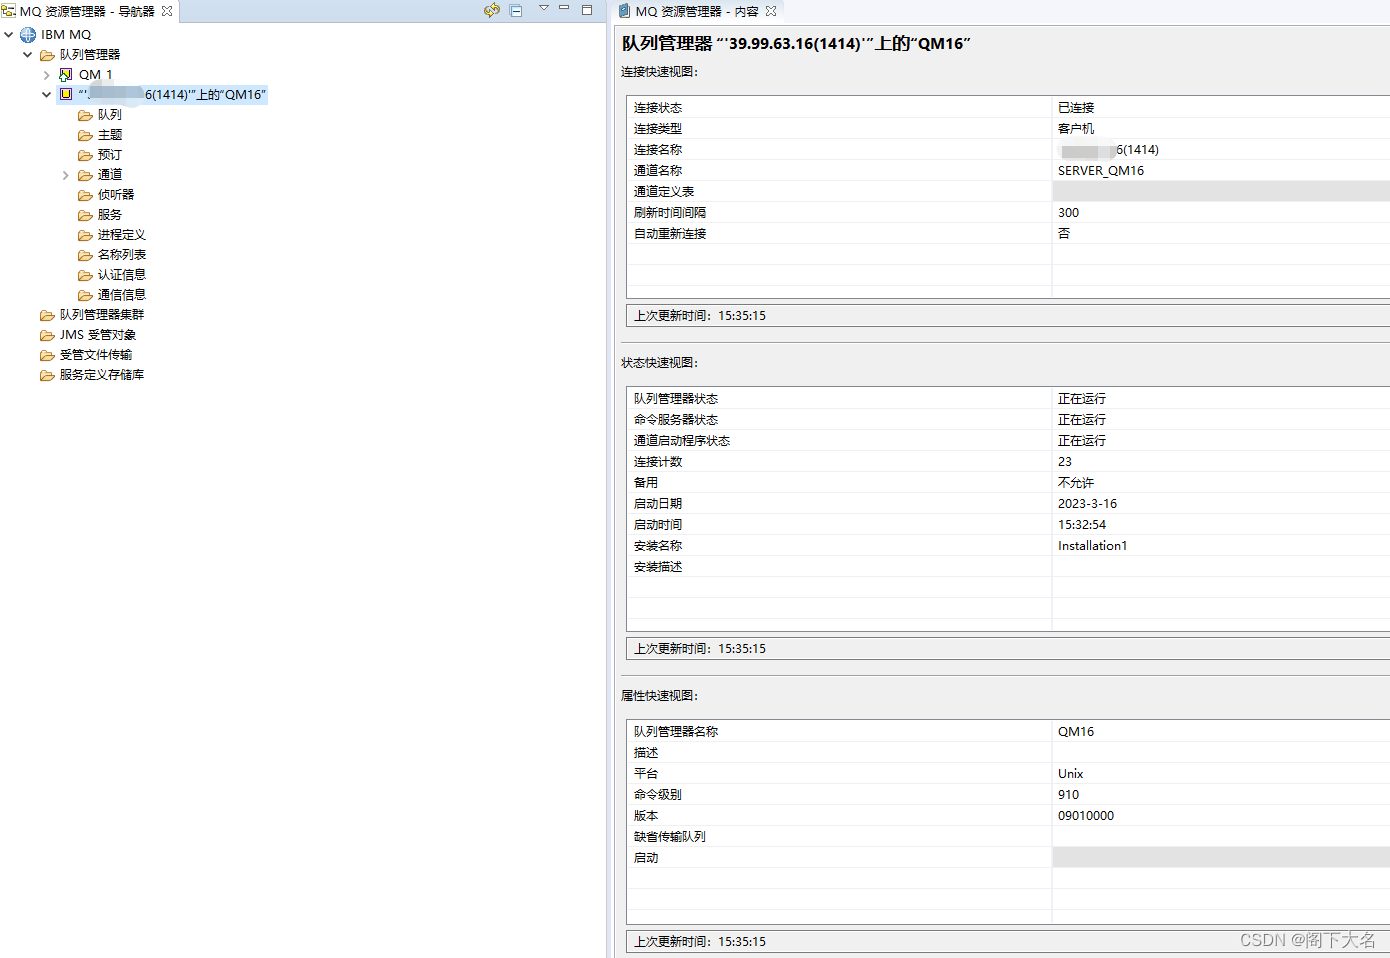Click the 认证信息 folder icon
Screen dimensions: 1390x958
pos(85,275)
